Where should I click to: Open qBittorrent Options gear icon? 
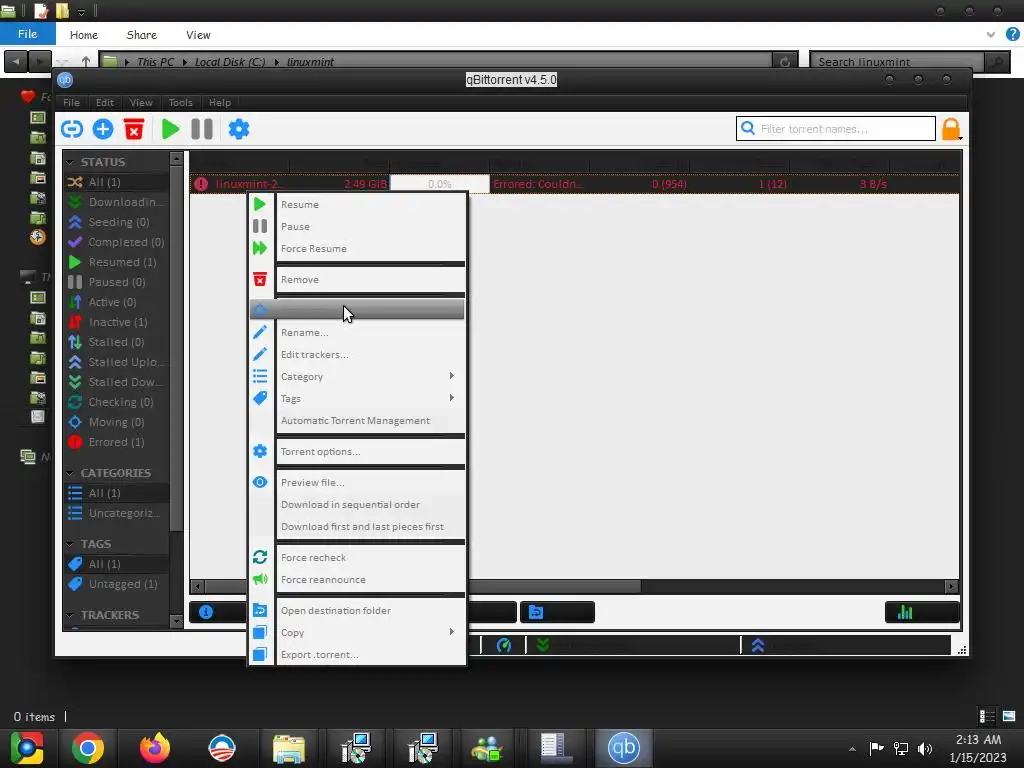pos(238,129)
